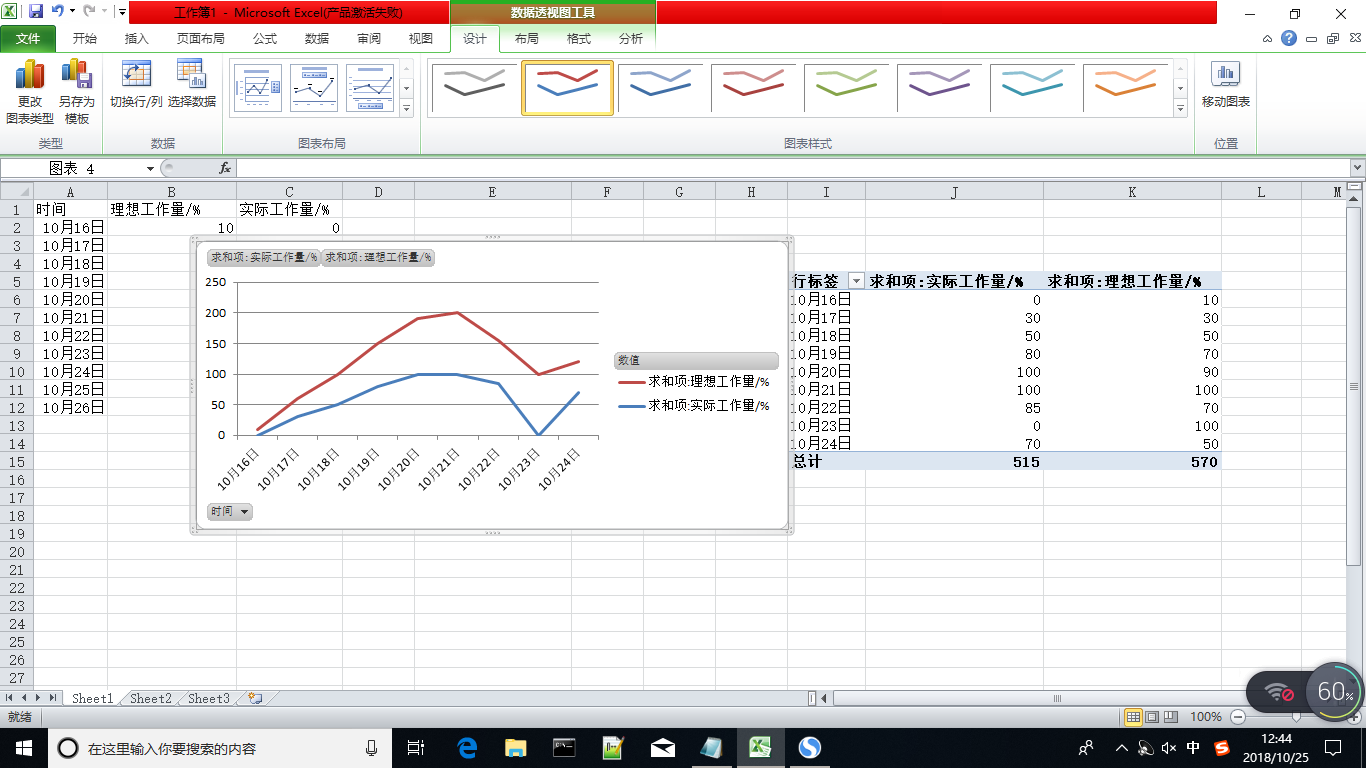Switch to Sheet3
The width and height of the screenshot is (1366, 768).
pos(209,699)
